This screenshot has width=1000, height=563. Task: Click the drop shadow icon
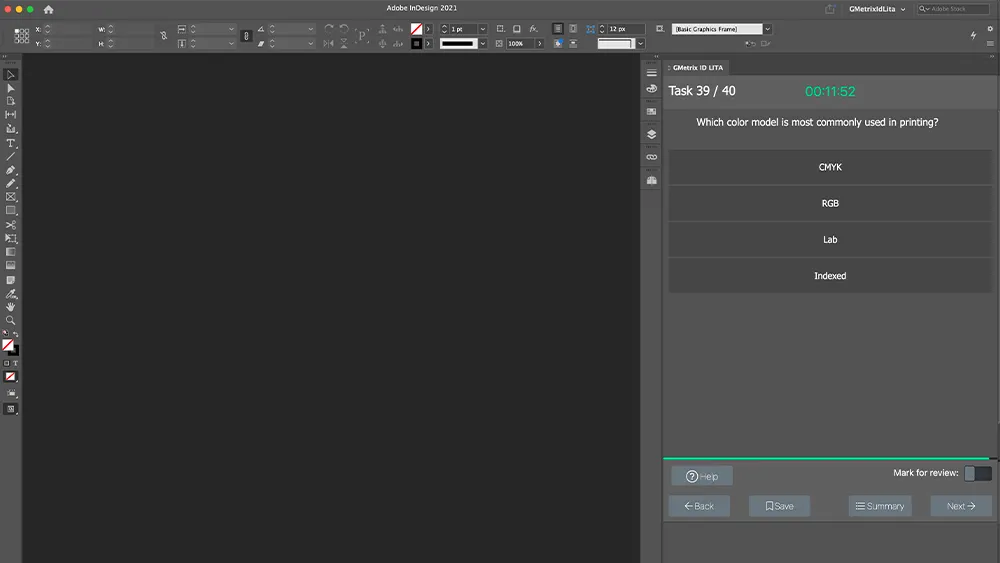coord(517,29)
